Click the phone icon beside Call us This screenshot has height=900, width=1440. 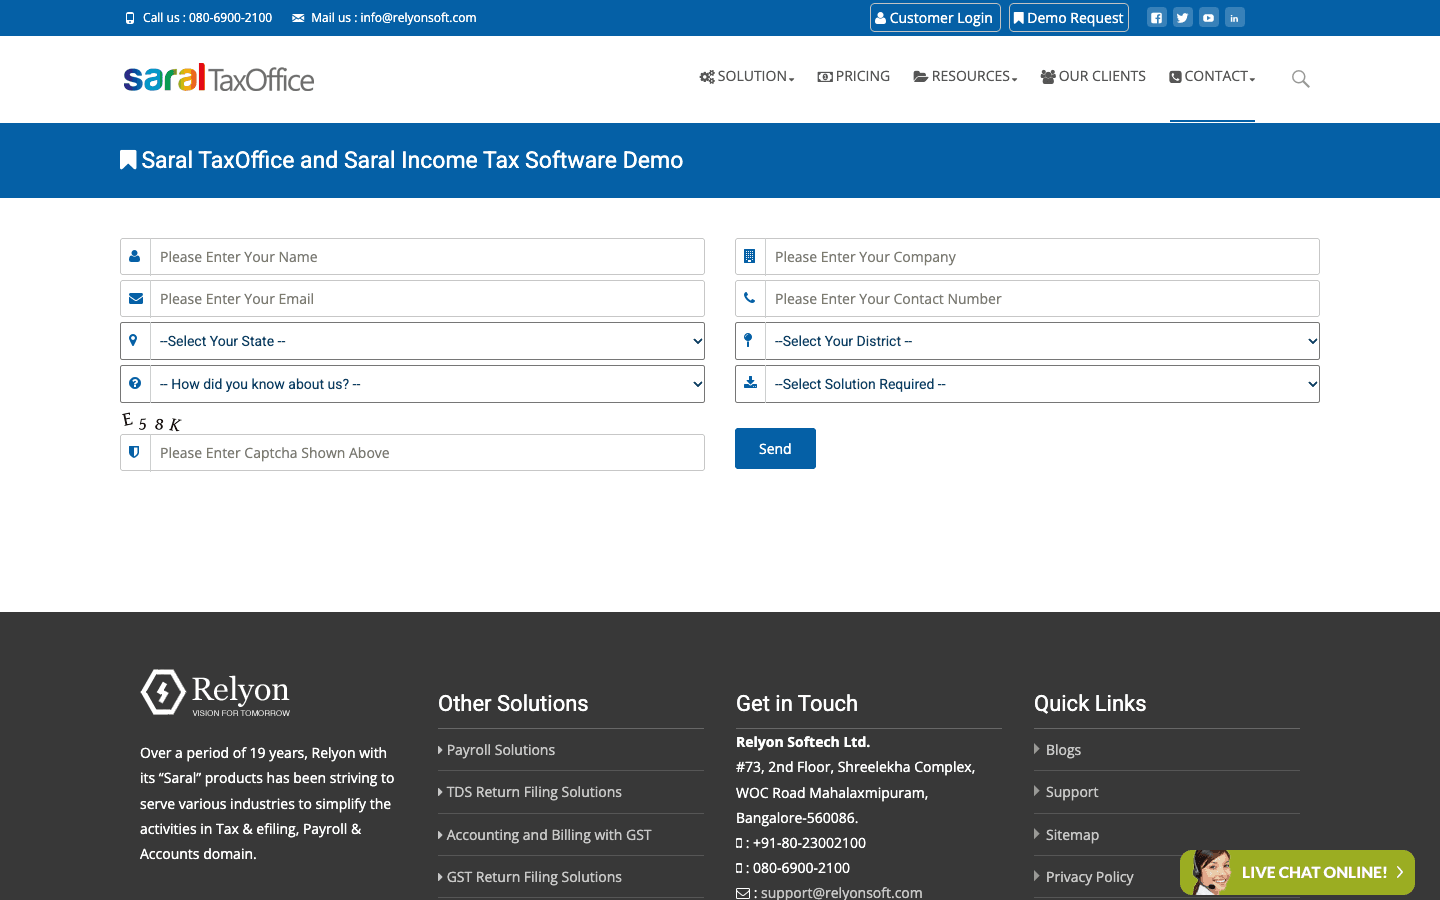[x=130, y=18]
